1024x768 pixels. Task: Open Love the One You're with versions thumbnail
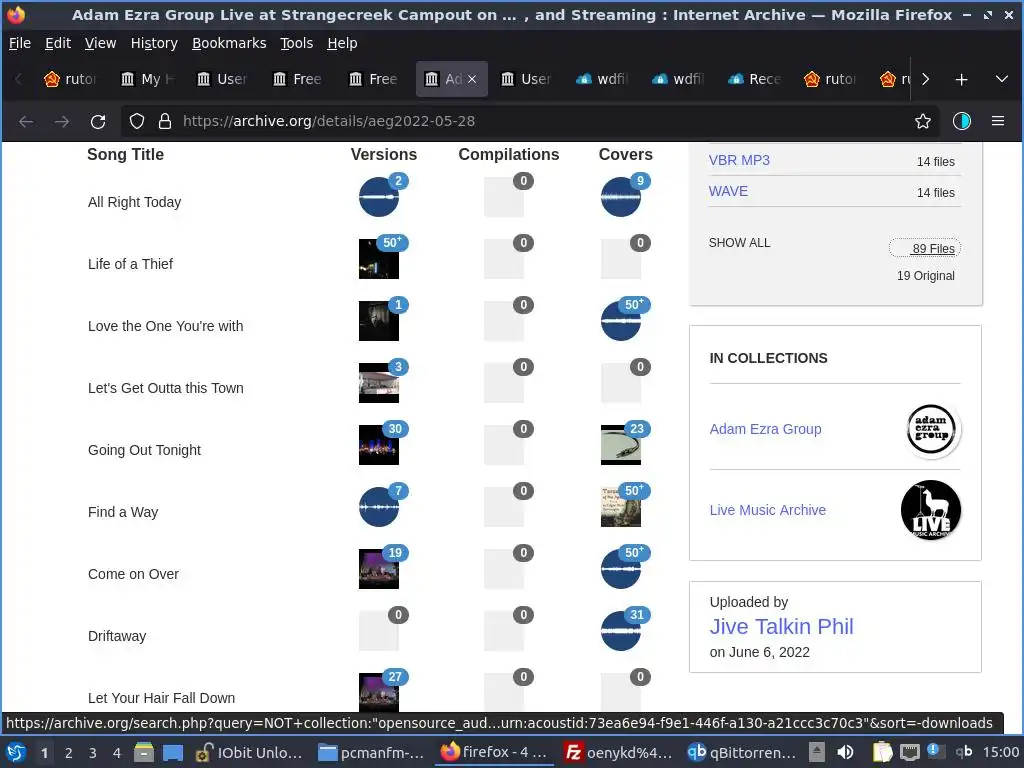point(379,321)
